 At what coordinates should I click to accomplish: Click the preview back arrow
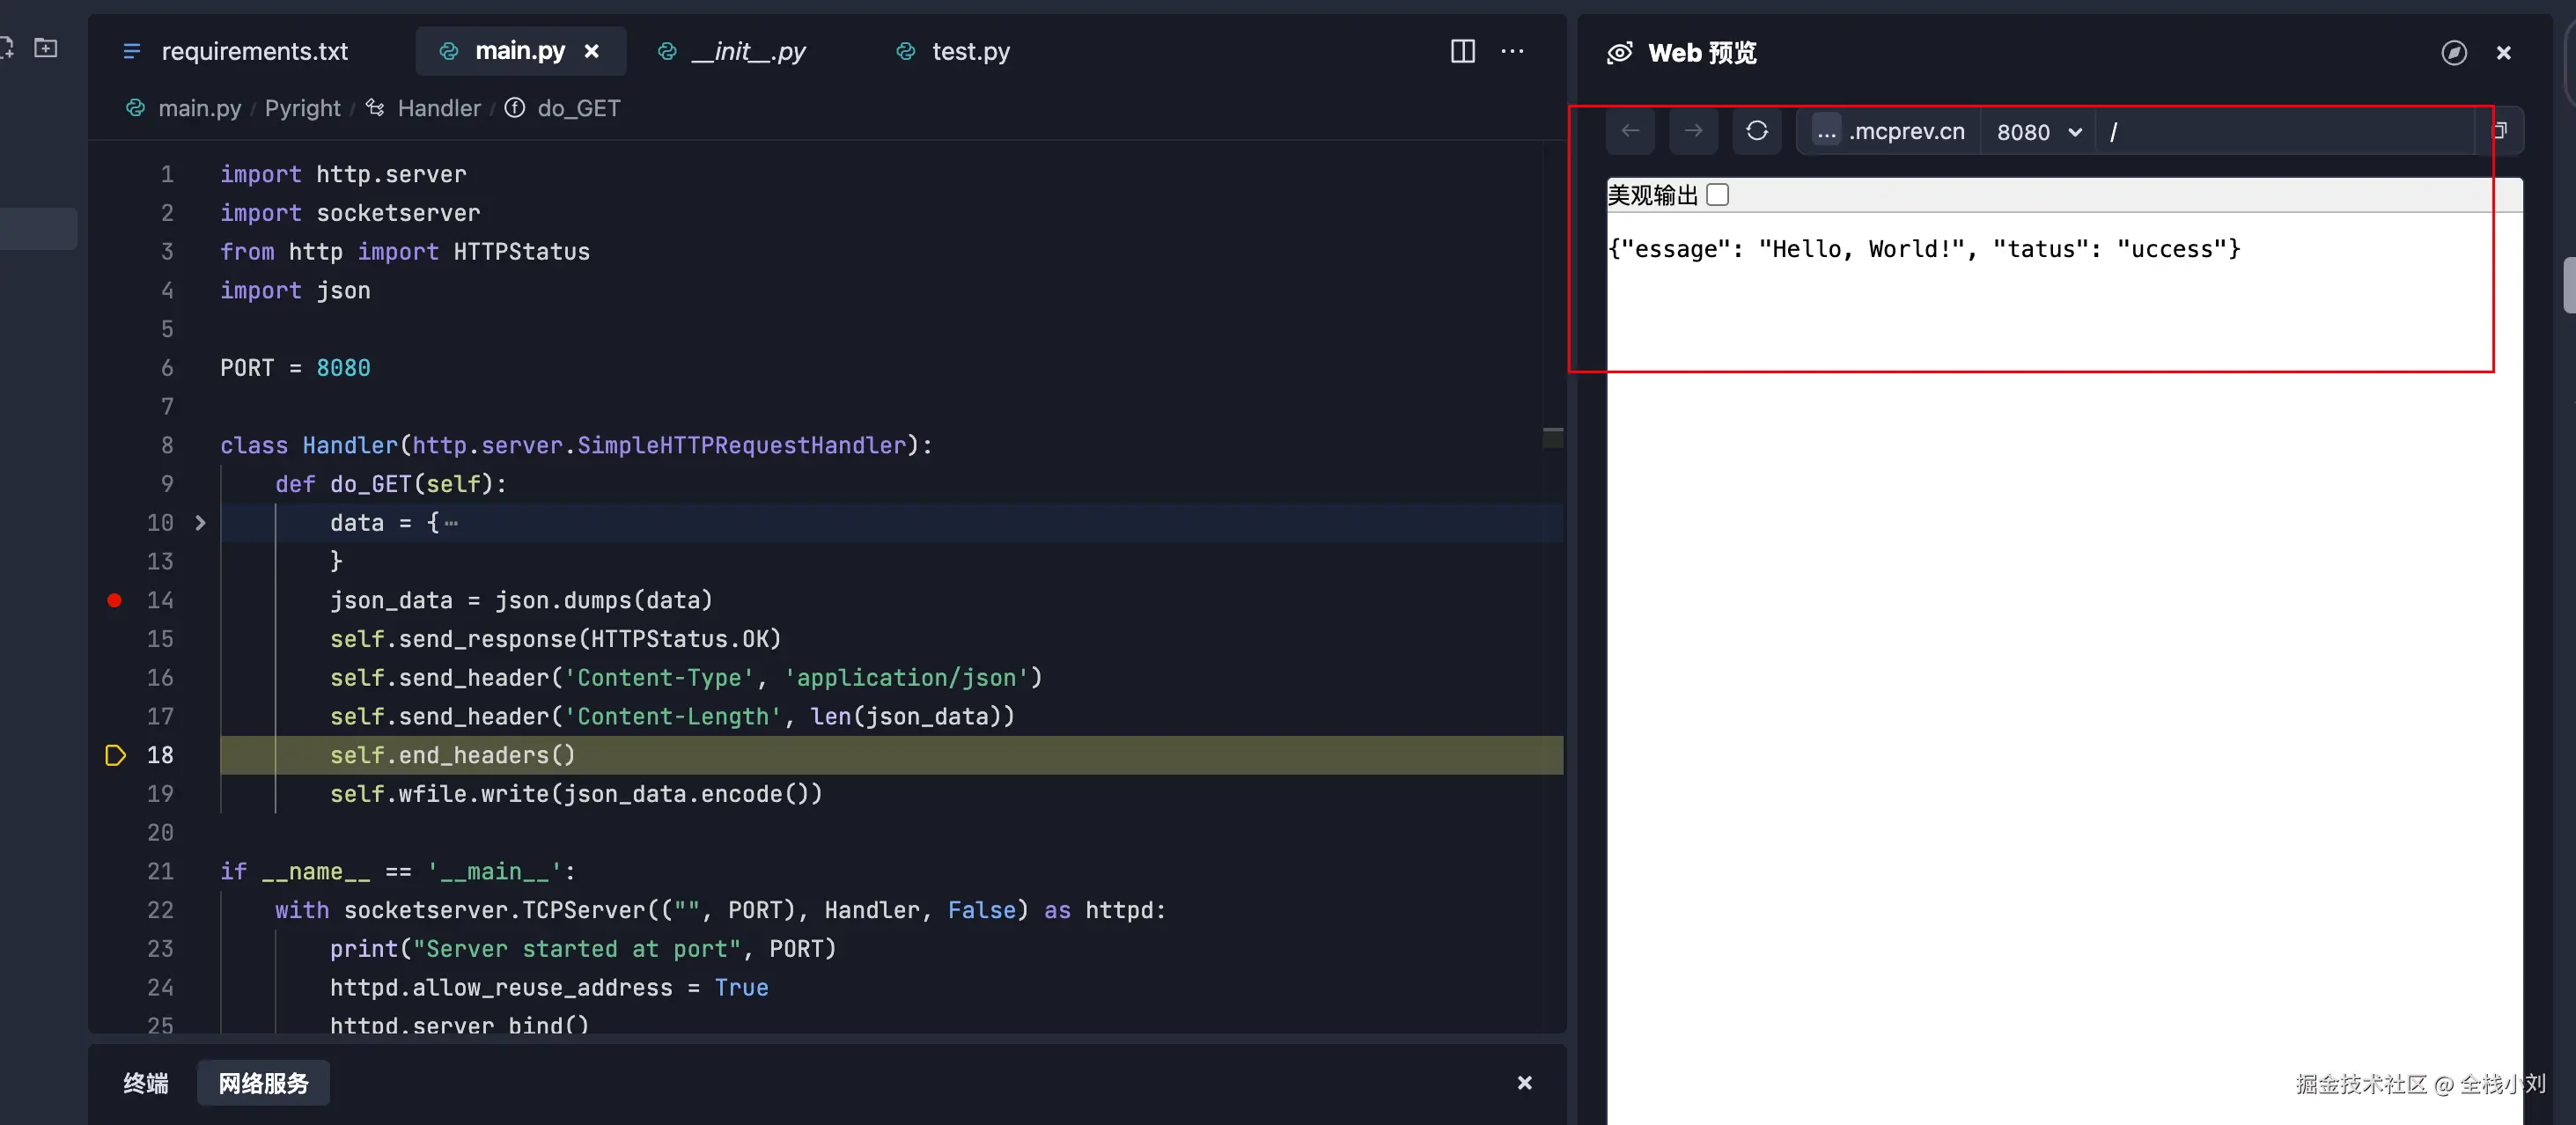[x=1630, y=131]
